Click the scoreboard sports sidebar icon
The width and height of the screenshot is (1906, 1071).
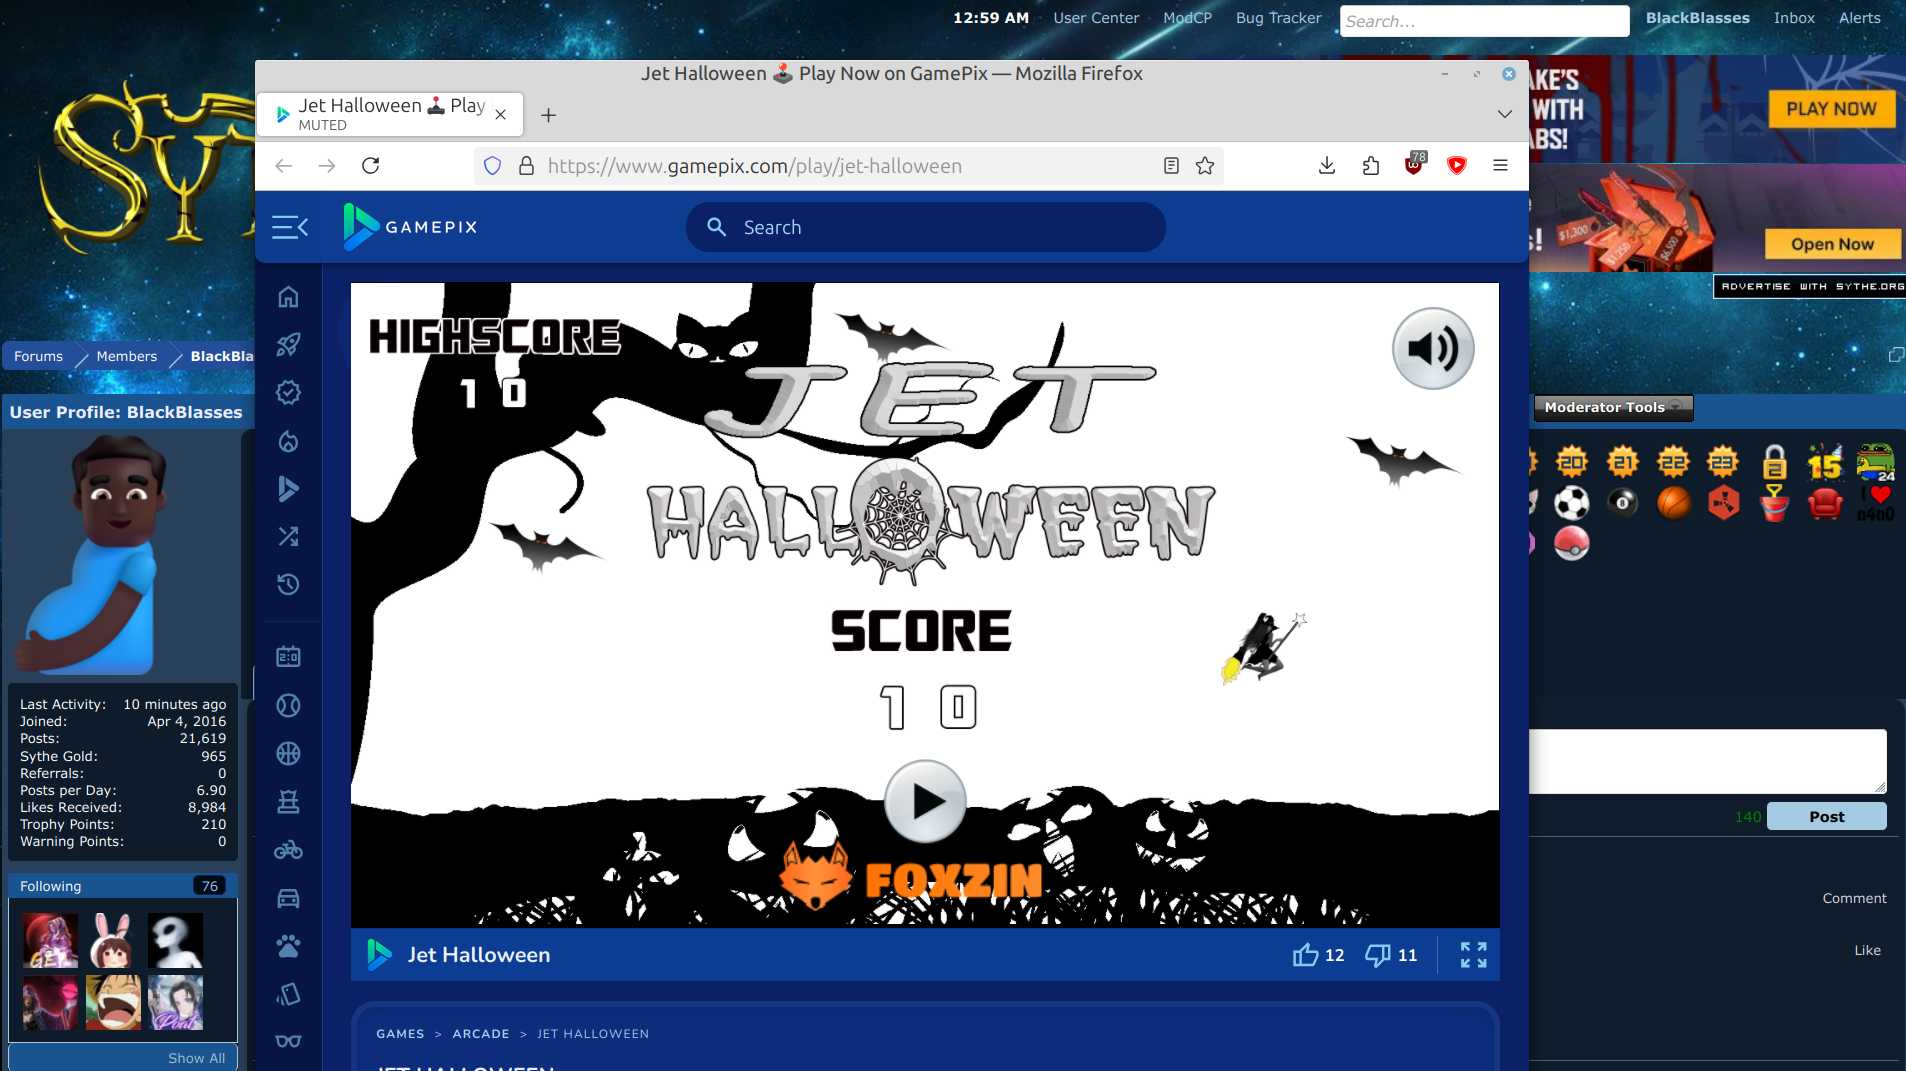pyautogui.click(x=288, y=657)
